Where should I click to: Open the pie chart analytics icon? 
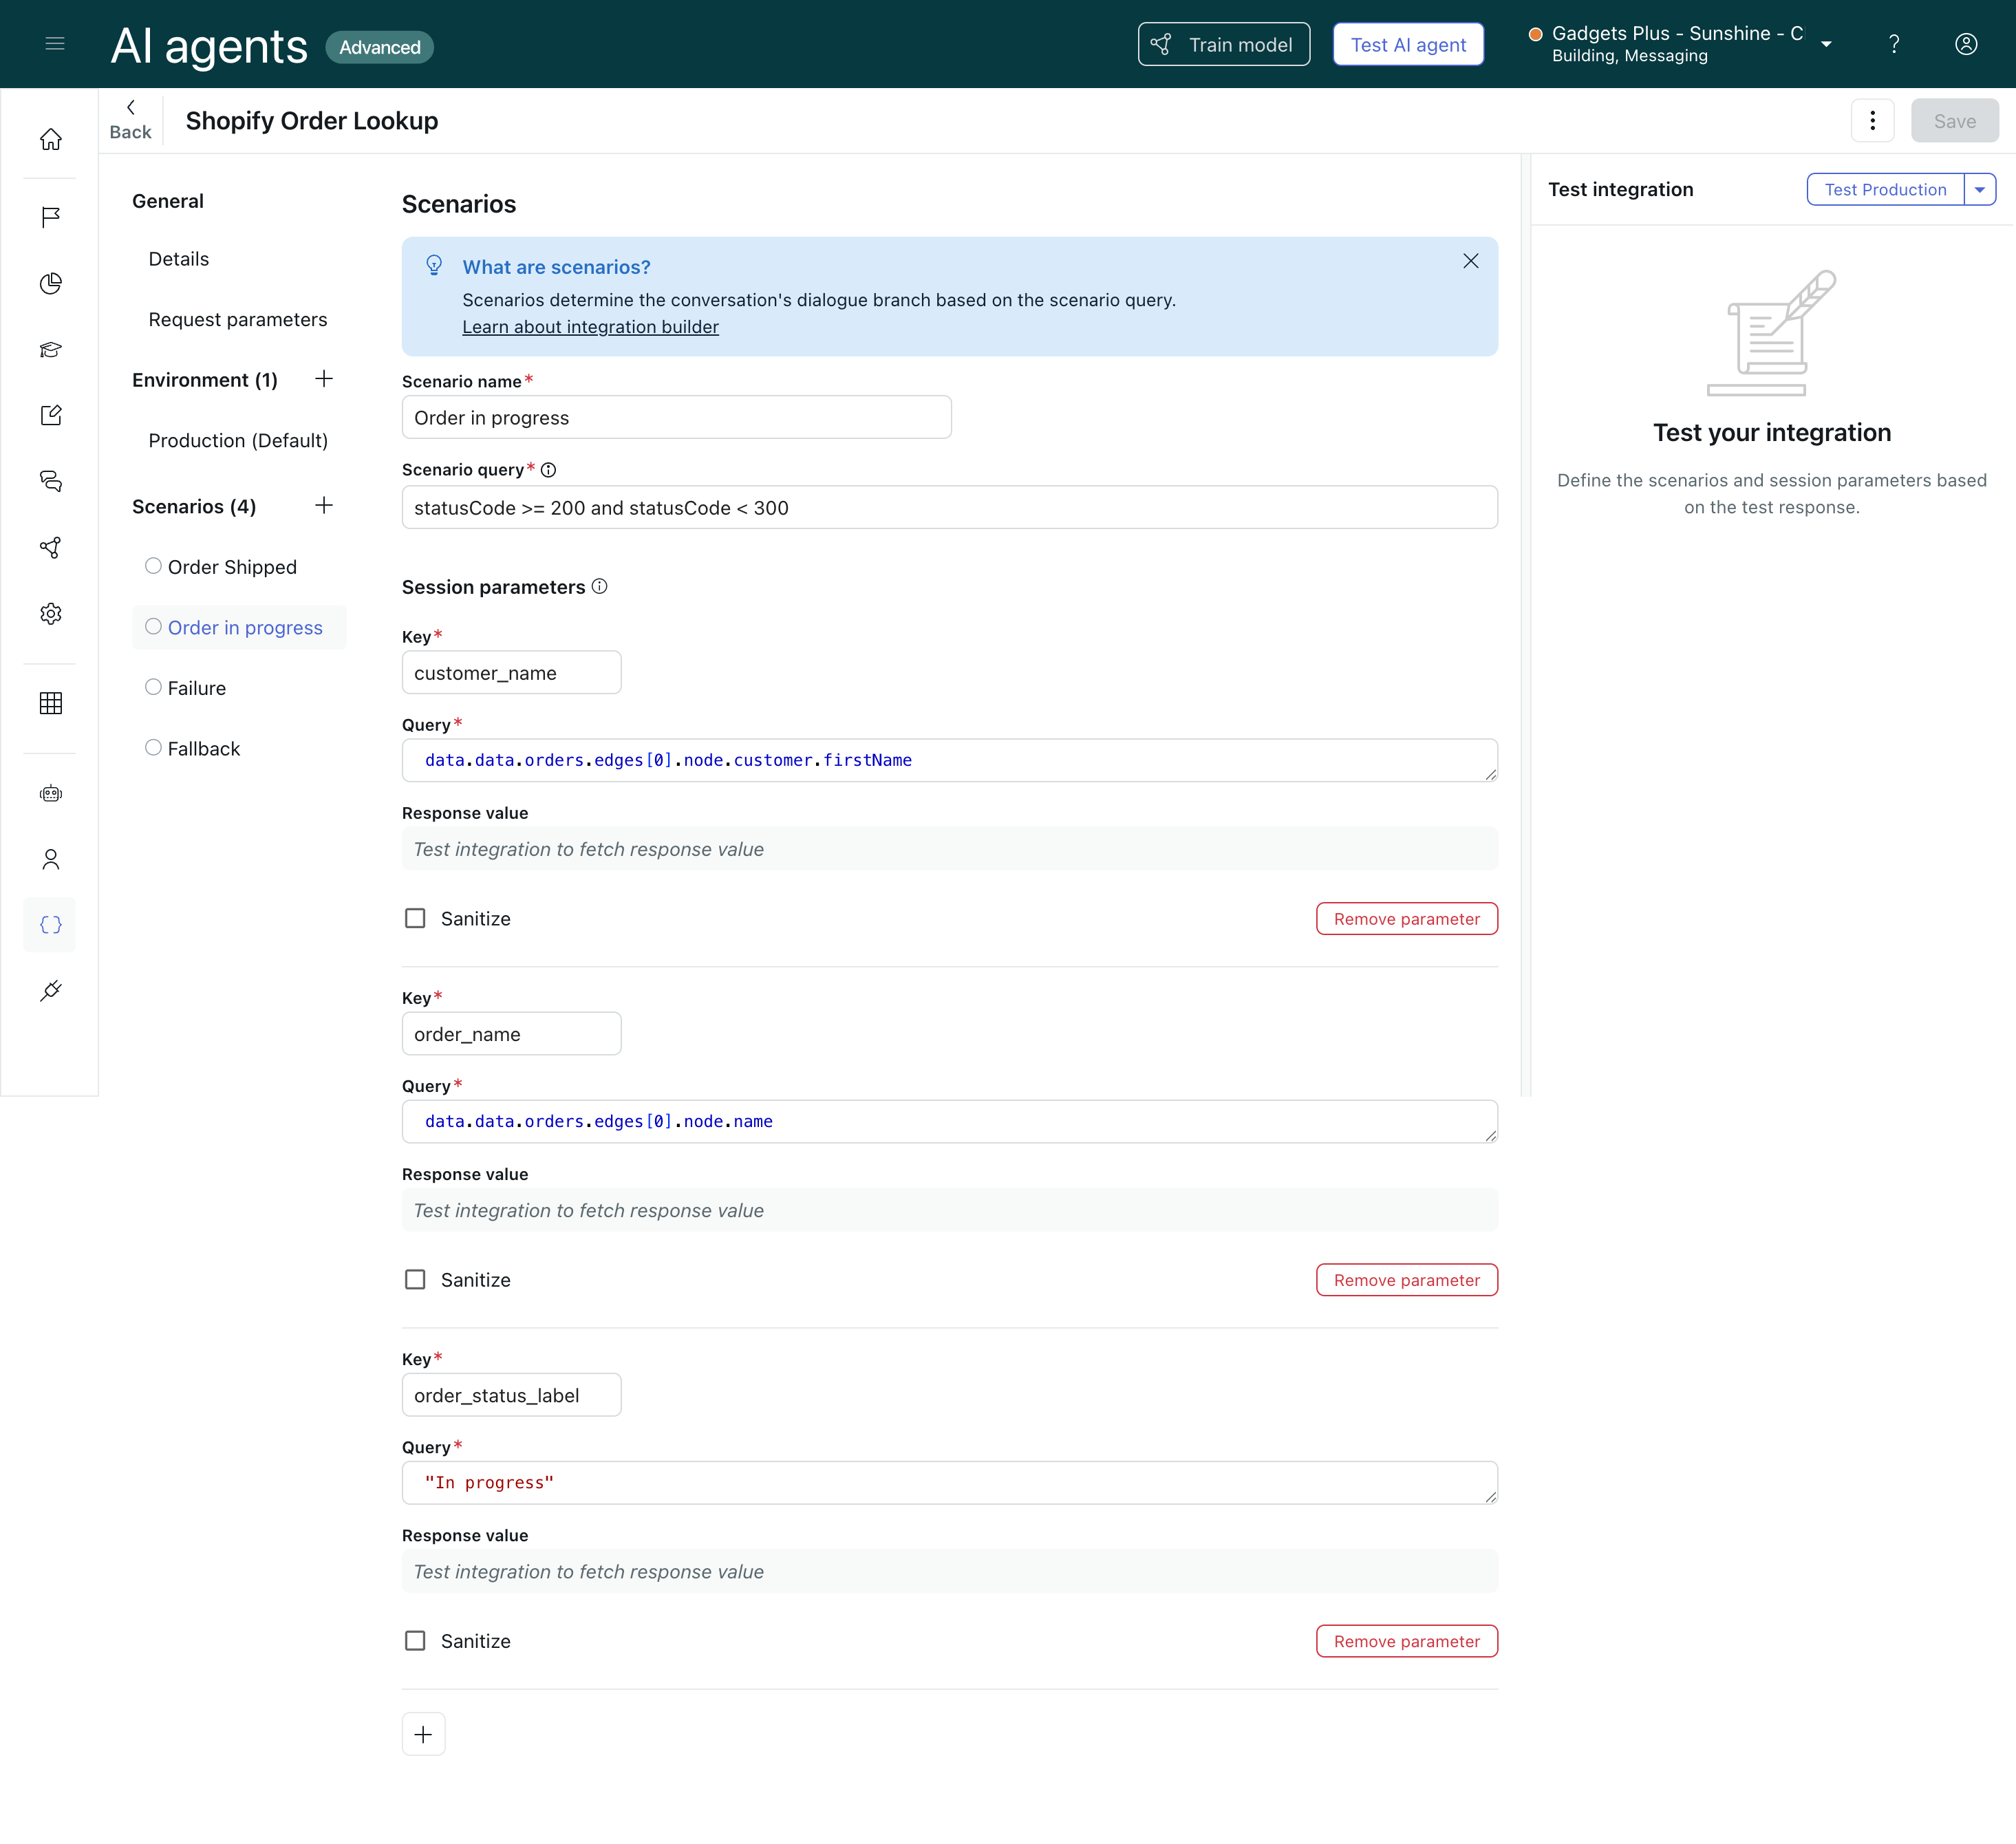tap(51, 284)
